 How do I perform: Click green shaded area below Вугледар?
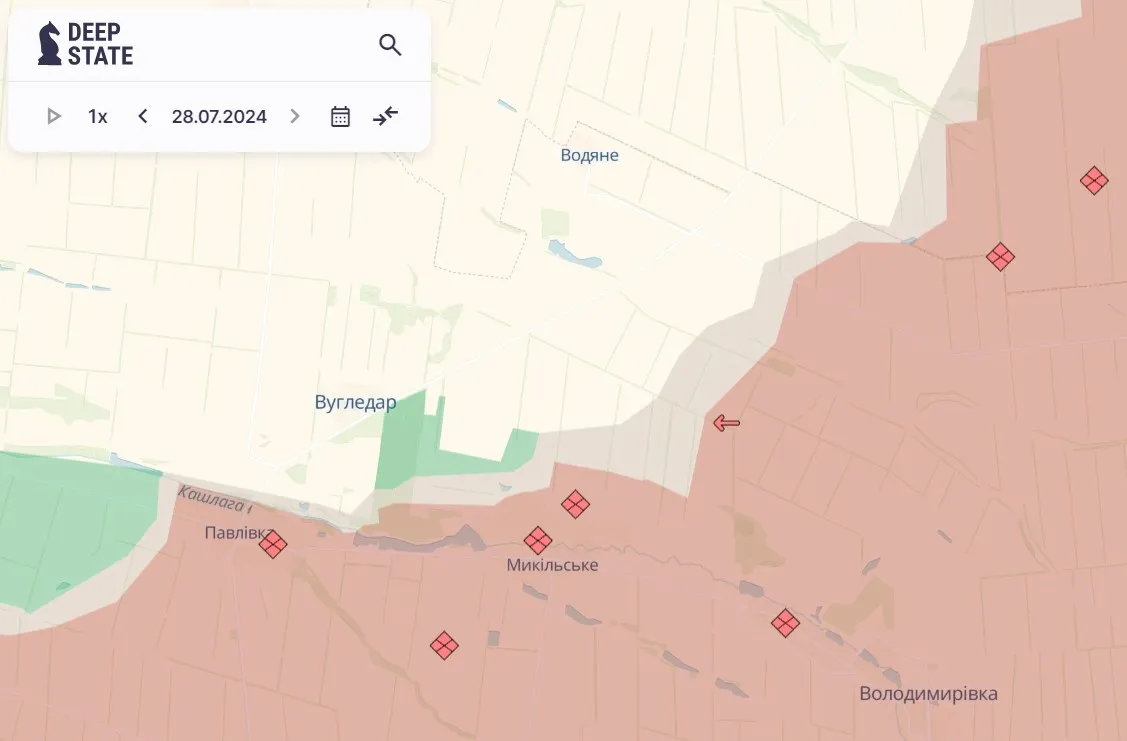coord(405,445)
